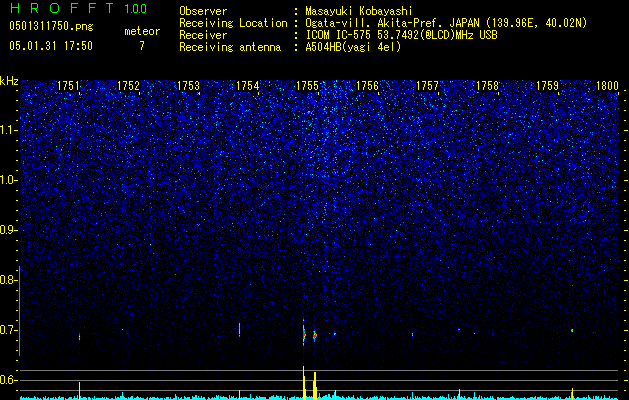Click the 1759 time marker
629x400 pixels.
point(548,85)
